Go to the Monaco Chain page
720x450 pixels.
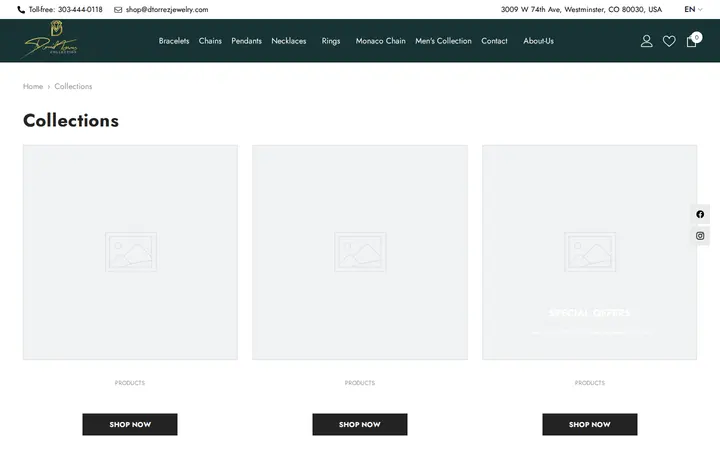coord(380,41)
